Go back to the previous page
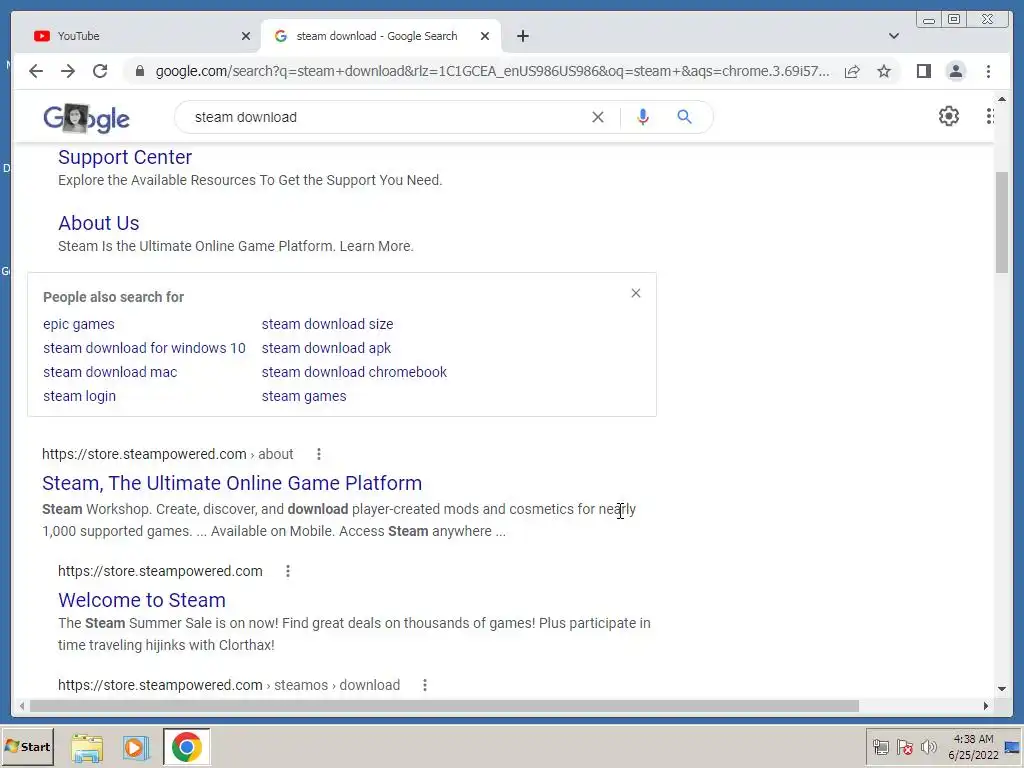Viewport: 1024px width, 768px height. [36, 71]
